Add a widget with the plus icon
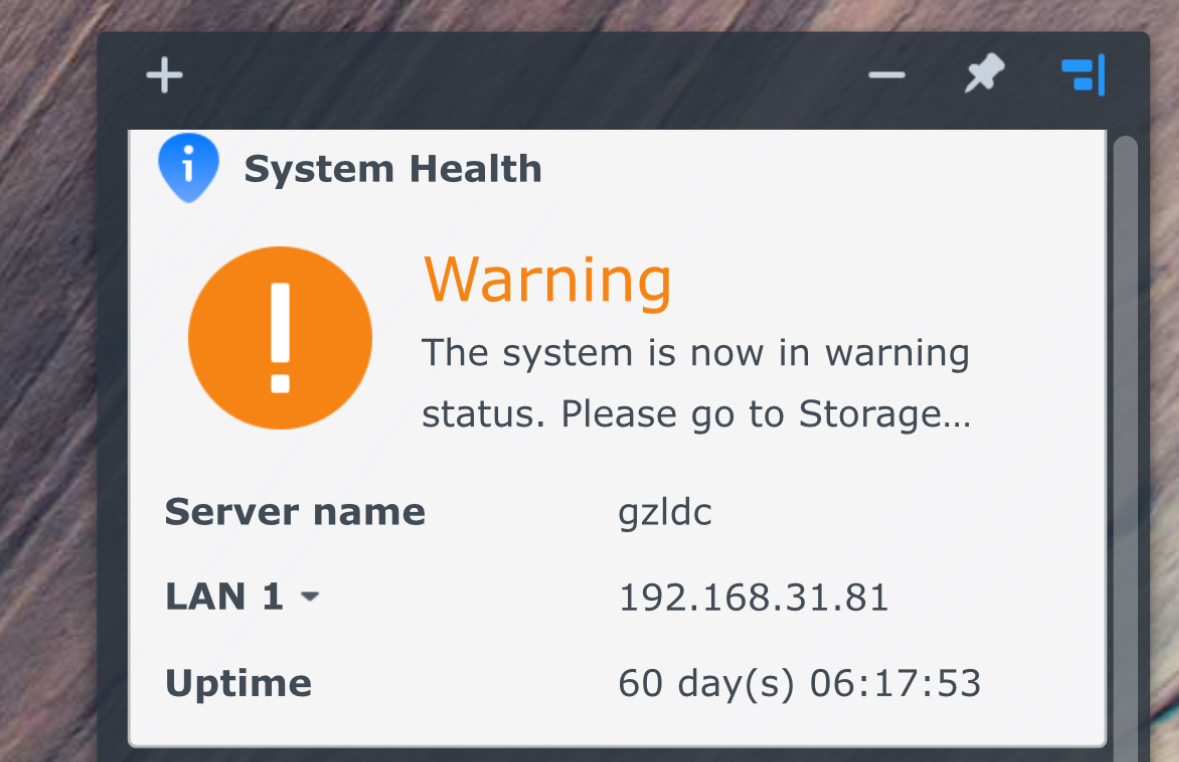Viewport: 1179px width, 762px height. 164,75
